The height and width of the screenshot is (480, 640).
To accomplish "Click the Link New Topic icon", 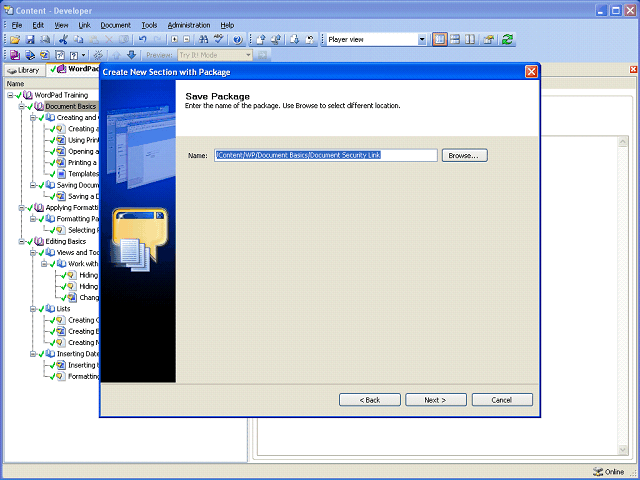I will pos(45,55).
